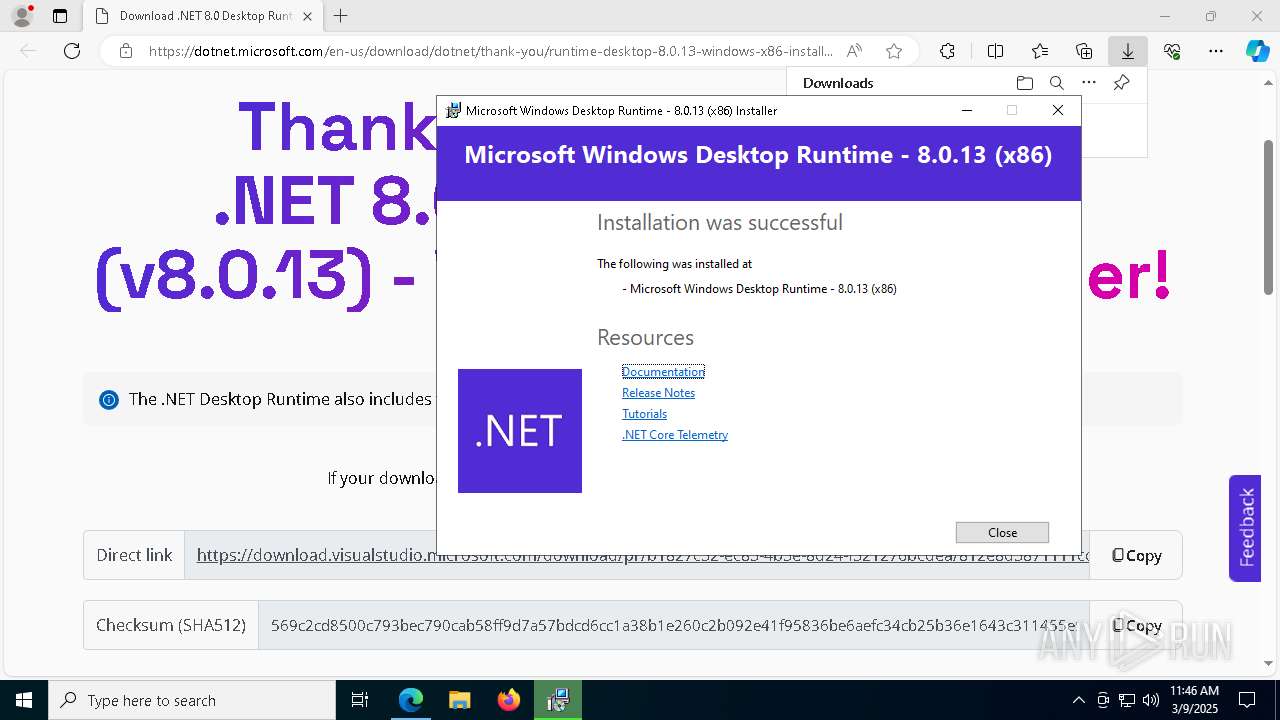The image size is (1280, 720).
Task: Open the Extensions puzzle icon
Action: (x=947, y=51)
